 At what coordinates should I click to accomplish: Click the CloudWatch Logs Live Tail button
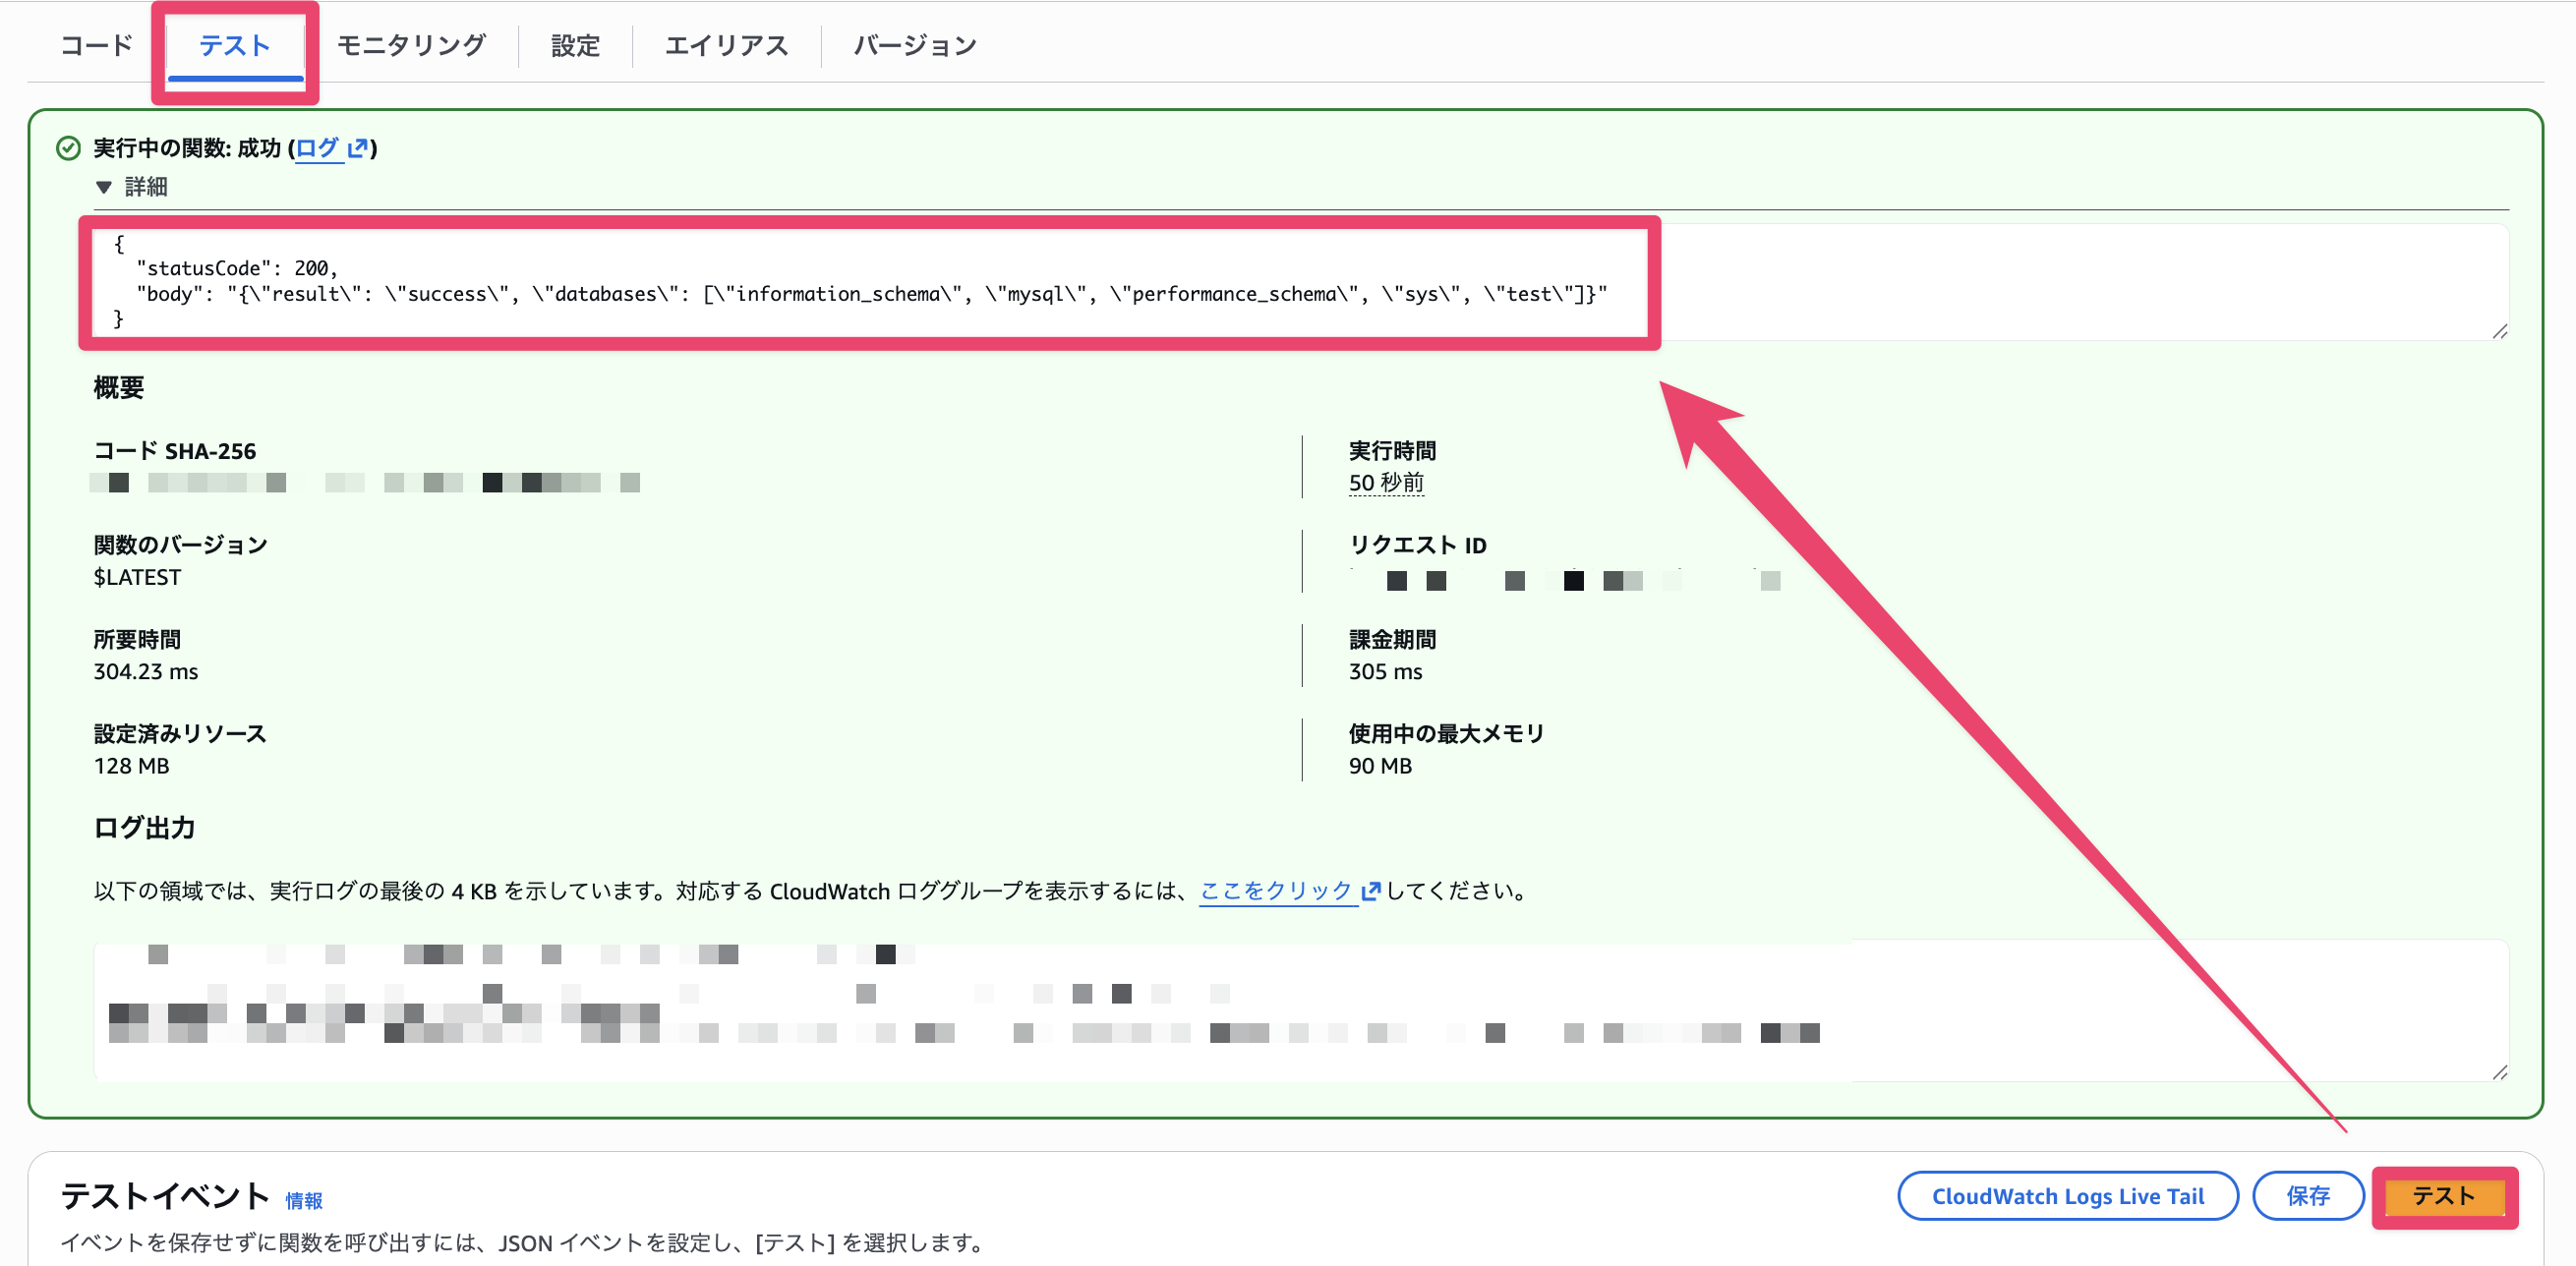pos(2067,1196)
